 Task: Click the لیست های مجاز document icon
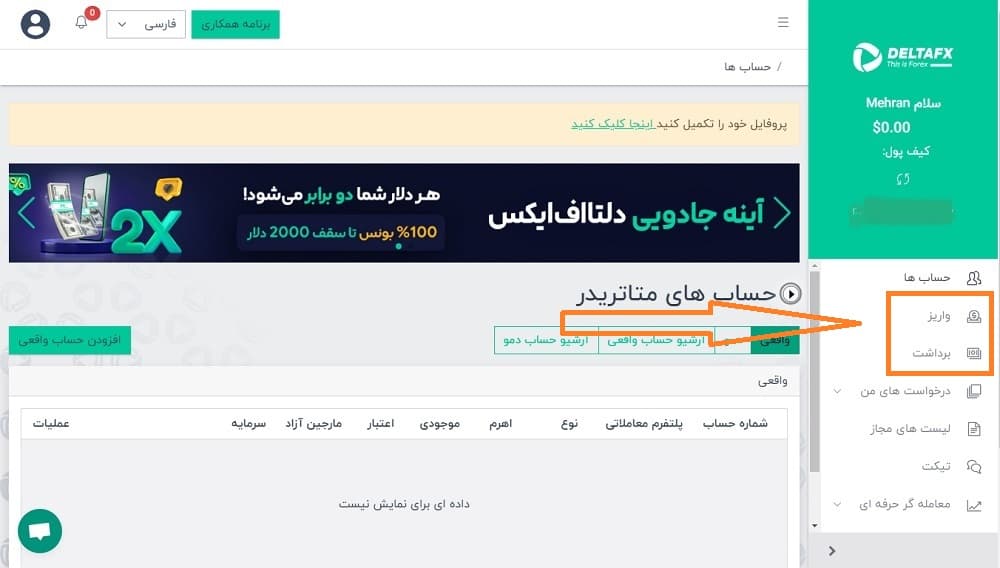click(x=974, y=428)
